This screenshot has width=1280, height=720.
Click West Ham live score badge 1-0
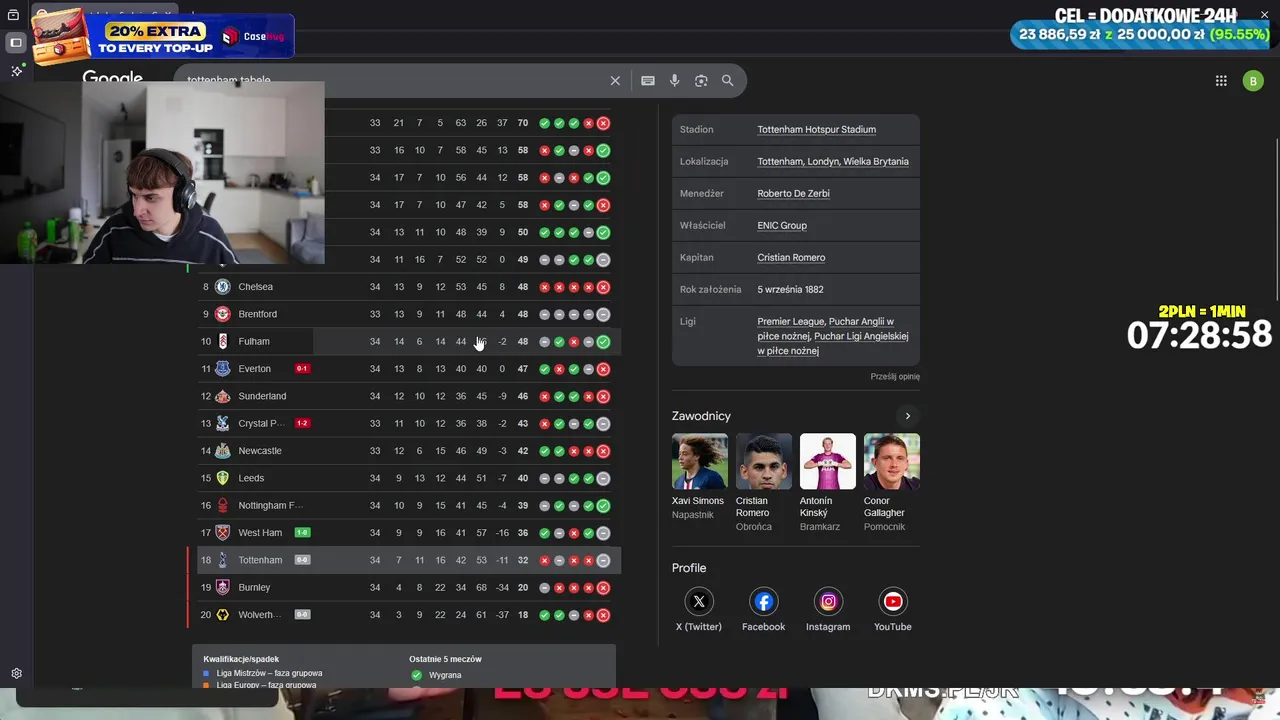tap(302, 533)
